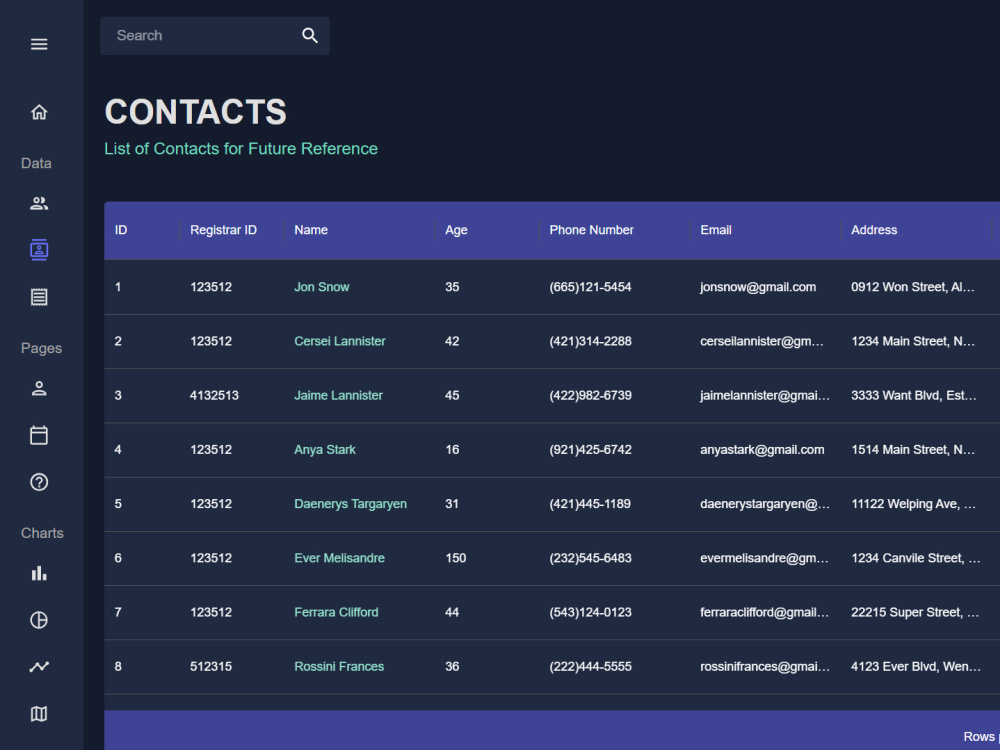
Task: Open the Manage Team people icon
Action: 39,203
